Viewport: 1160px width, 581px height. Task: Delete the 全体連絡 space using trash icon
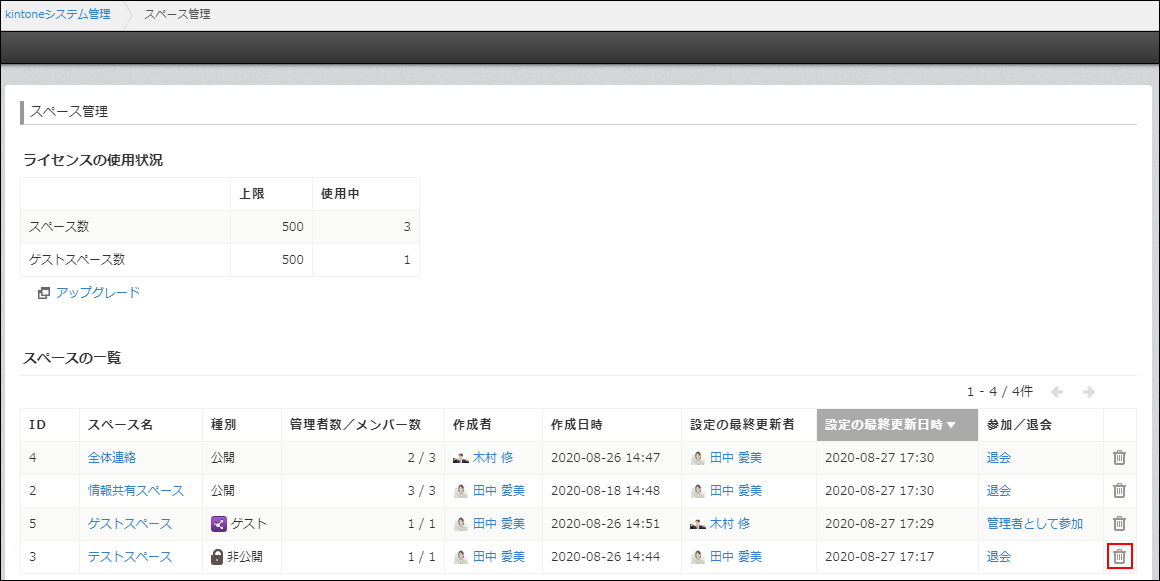pyautogui.click(x=1119, y=457)
